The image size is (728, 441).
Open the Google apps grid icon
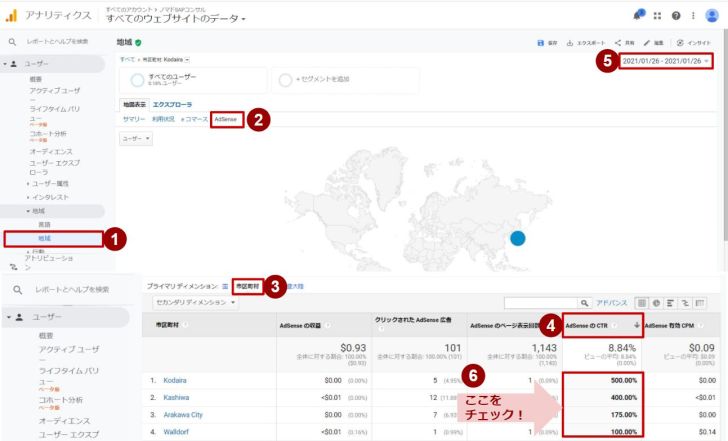(x=657, y=15)
